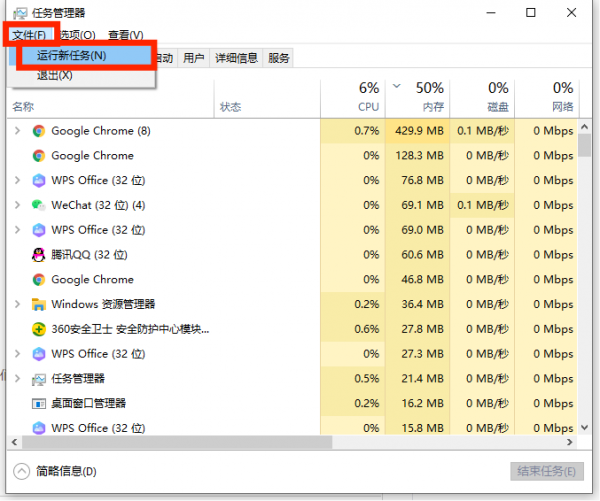Expand the WPS Office 27.3 MB group
Image resolution: width=600 pixels, height=501 pixels.
[17, 354]
